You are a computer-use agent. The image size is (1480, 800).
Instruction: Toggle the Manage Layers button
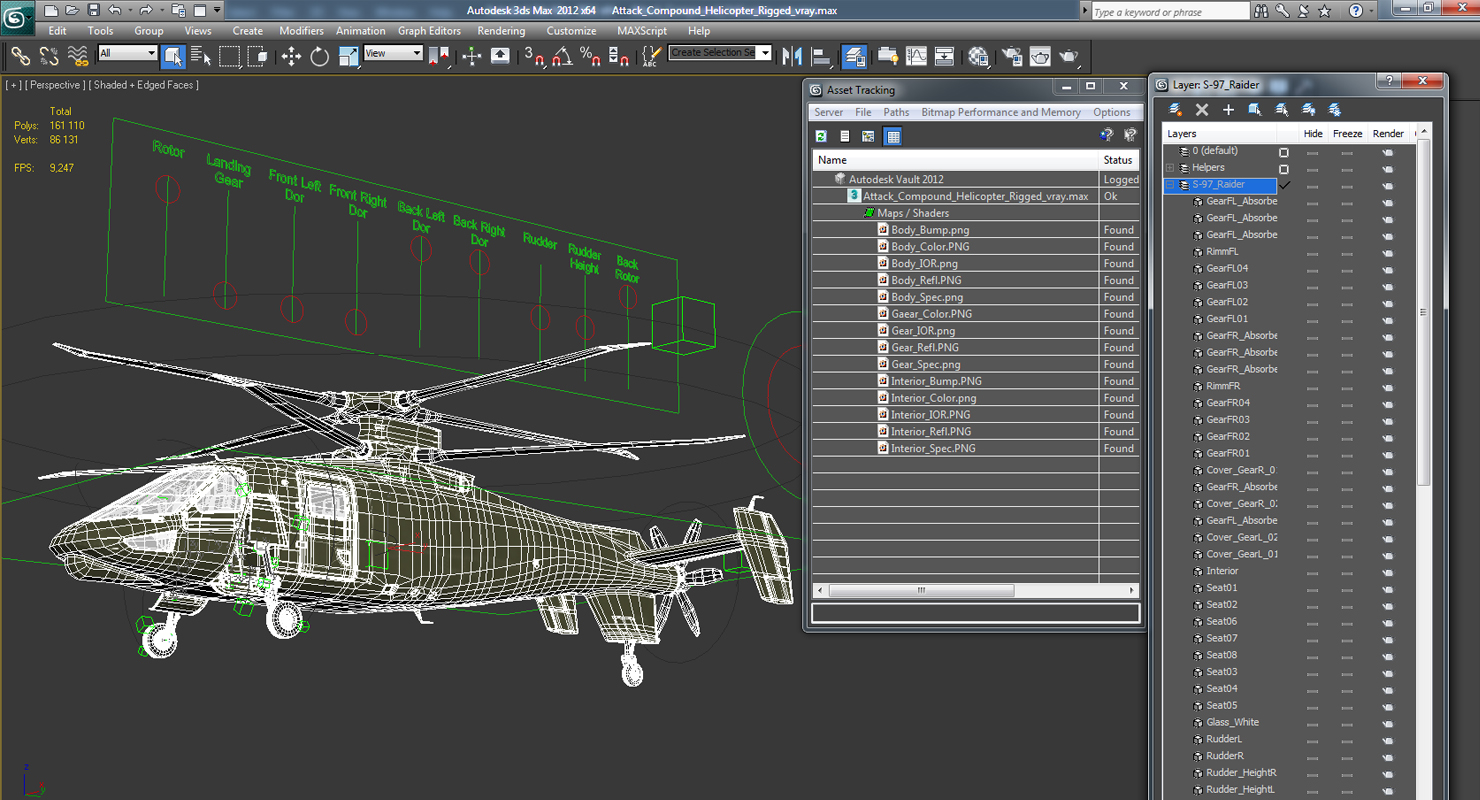854,56
